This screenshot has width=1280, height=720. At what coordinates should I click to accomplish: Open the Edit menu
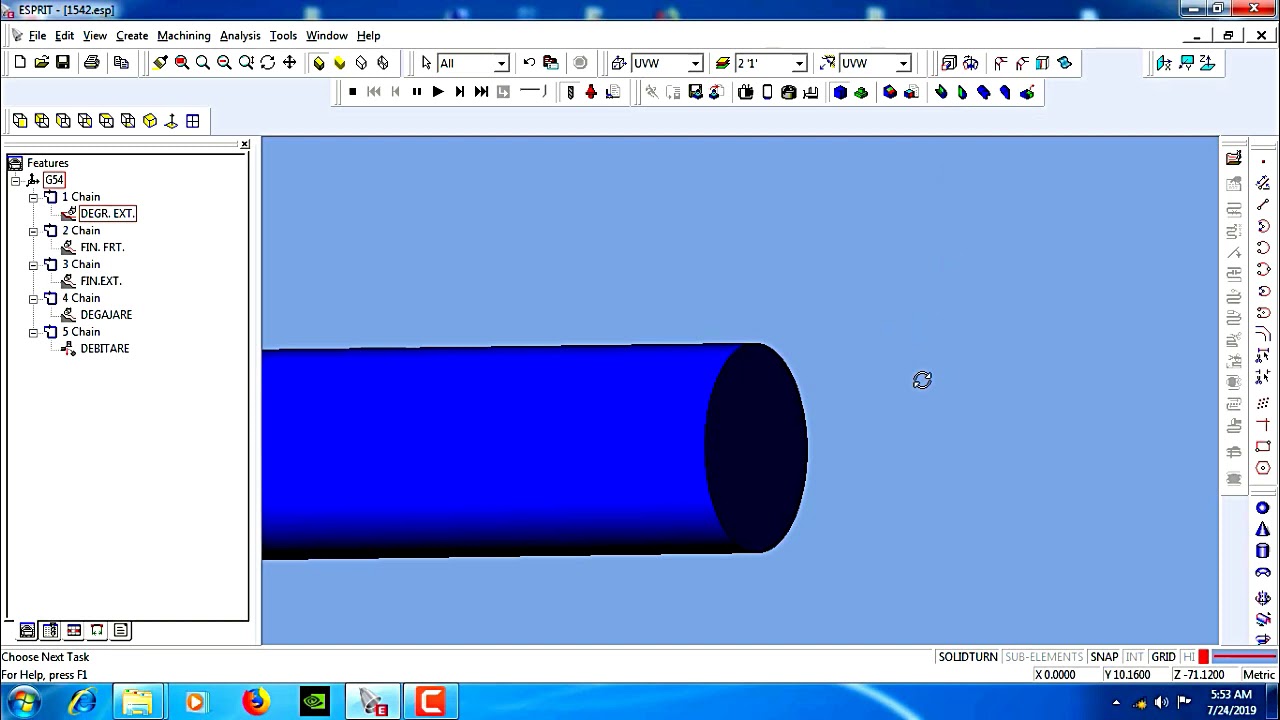64,35
